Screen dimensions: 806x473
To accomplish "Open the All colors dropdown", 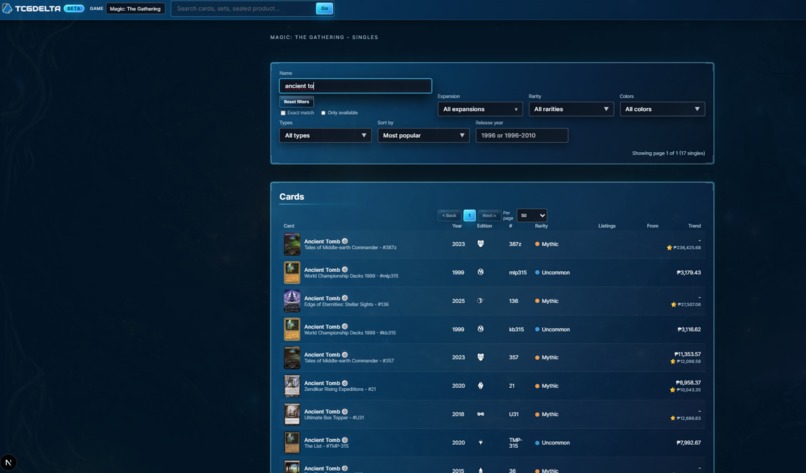I will click(662, 109).
